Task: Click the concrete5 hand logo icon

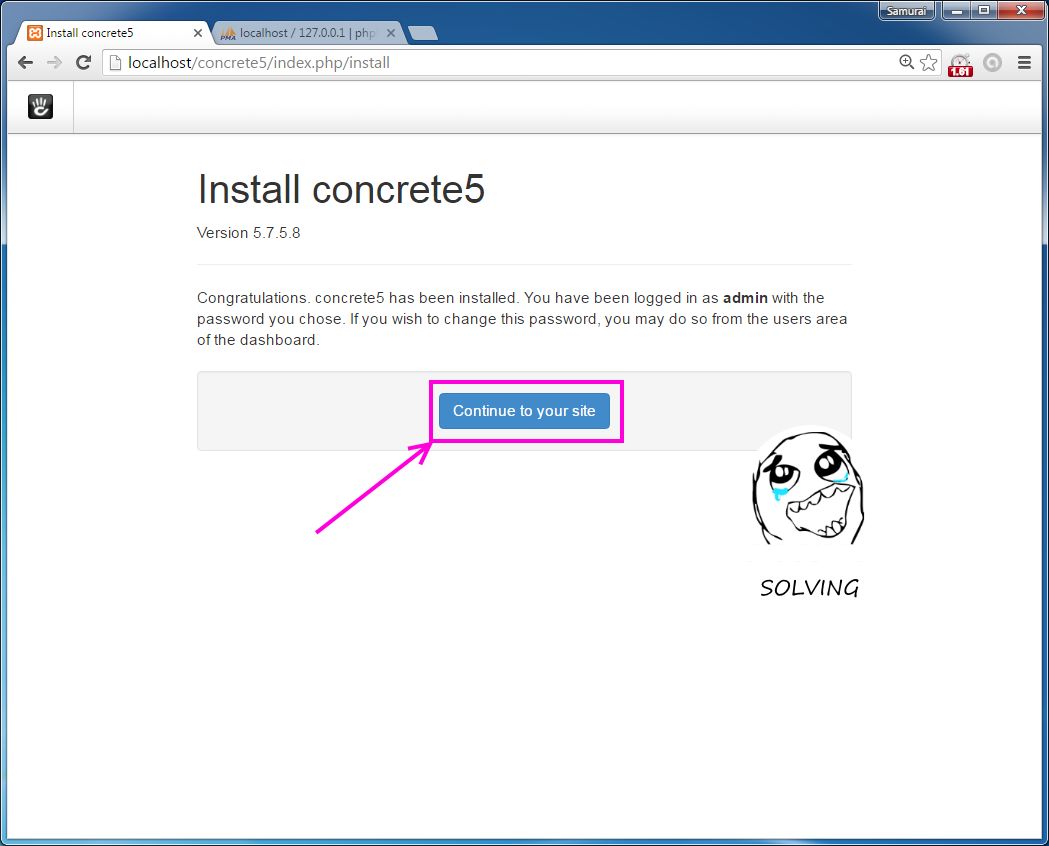Action: (x=40, y=106)
